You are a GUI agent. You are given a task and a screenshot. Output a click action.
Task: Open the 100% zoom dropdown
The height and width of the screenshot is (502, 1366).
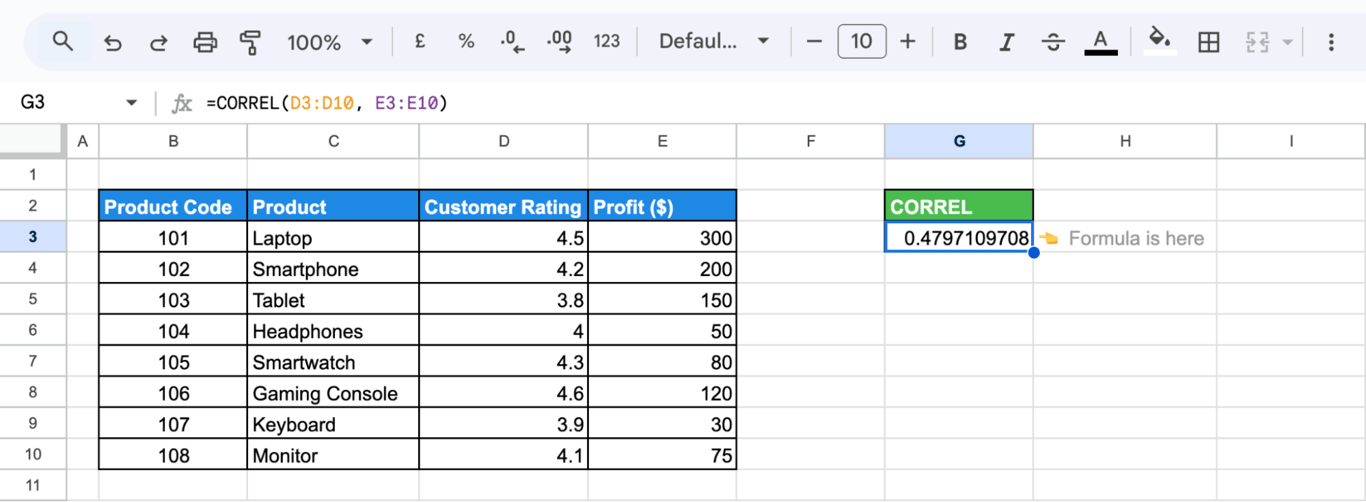(x=329, y=42)
